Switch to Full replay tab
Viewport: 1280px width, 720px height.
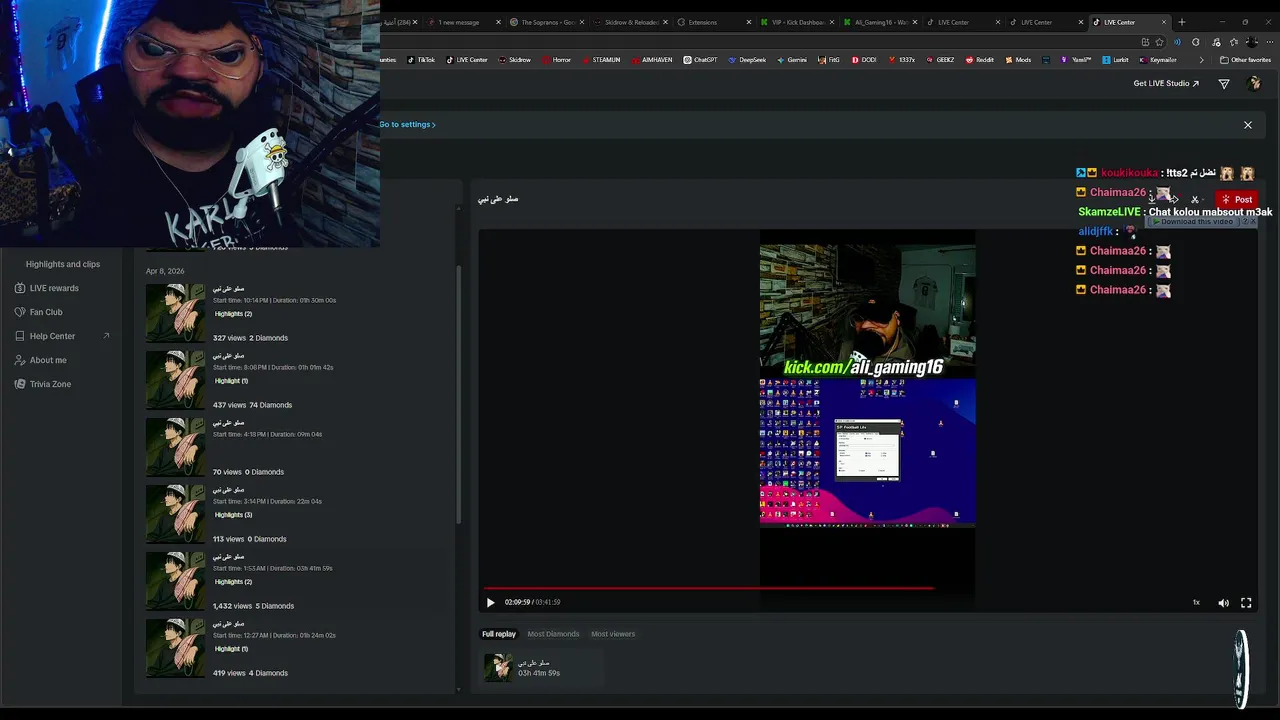tap(499, 634)
